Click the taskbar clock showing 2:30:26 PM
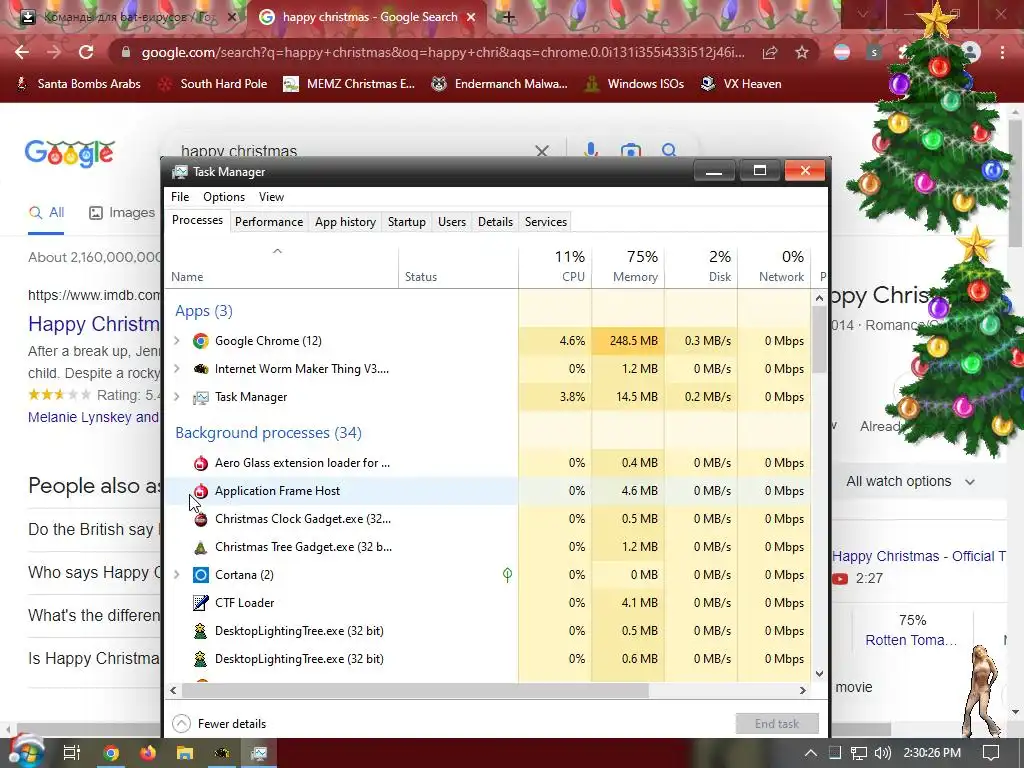The height and width of the screenshot is (768, 1024). point(932,753)
